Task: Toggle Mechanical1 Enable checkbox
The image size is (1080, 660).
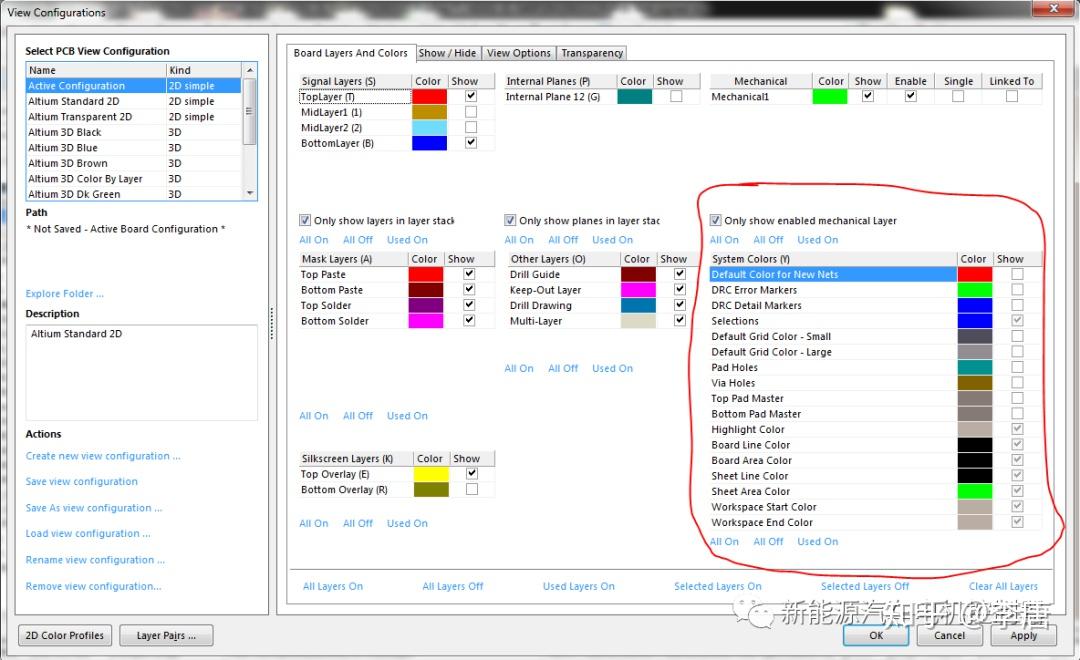Action: point(911,96)
